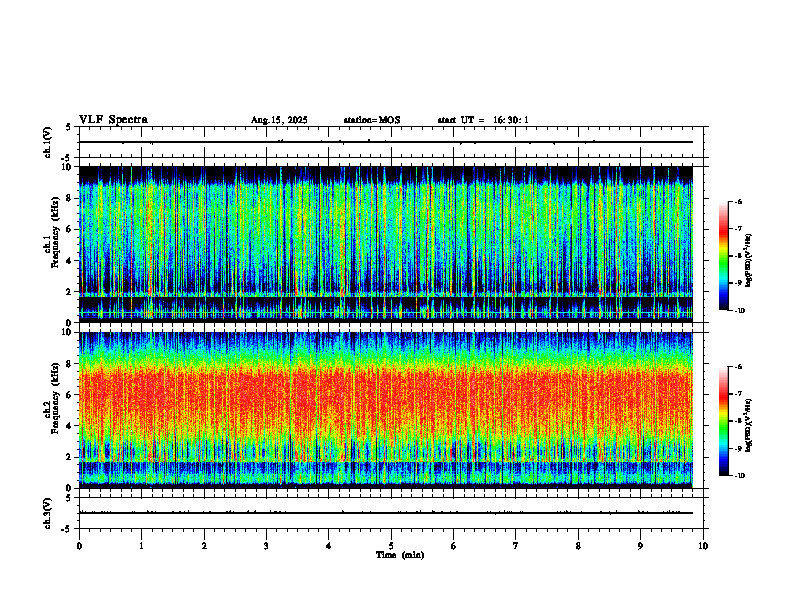
Task: Click time axis tick label "7"
Action: [x=516, y=546]
